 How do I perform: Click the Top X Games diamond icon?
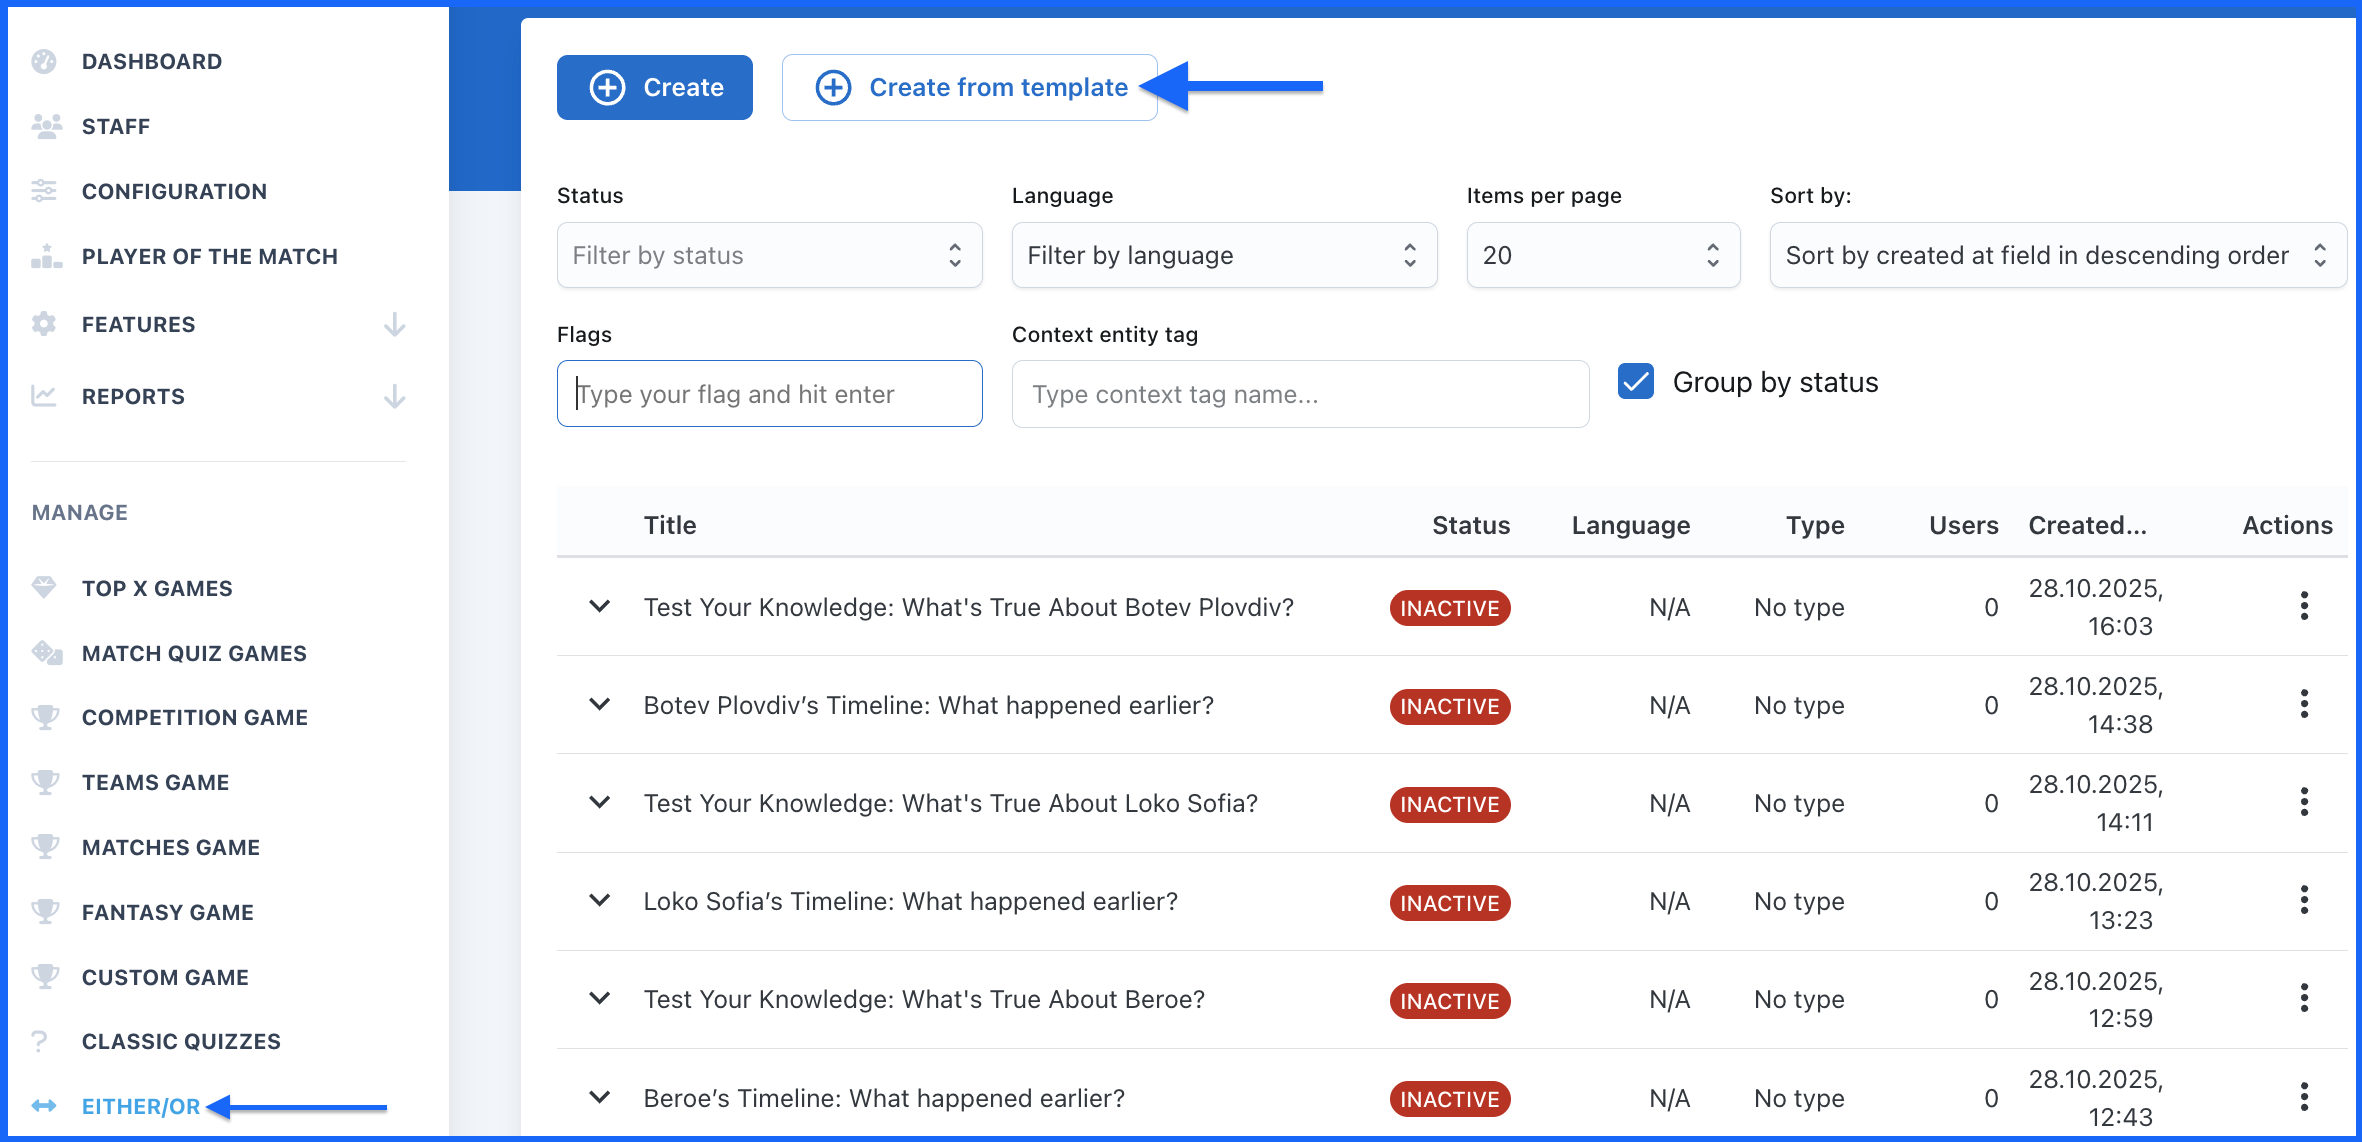[x=44, y=588]
